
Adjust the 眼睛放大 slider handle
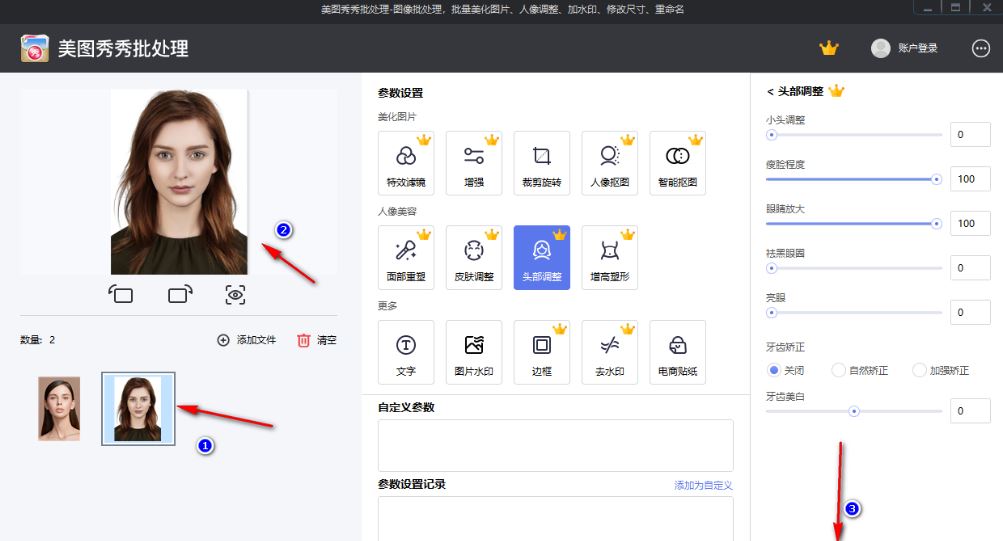[936, 224]
